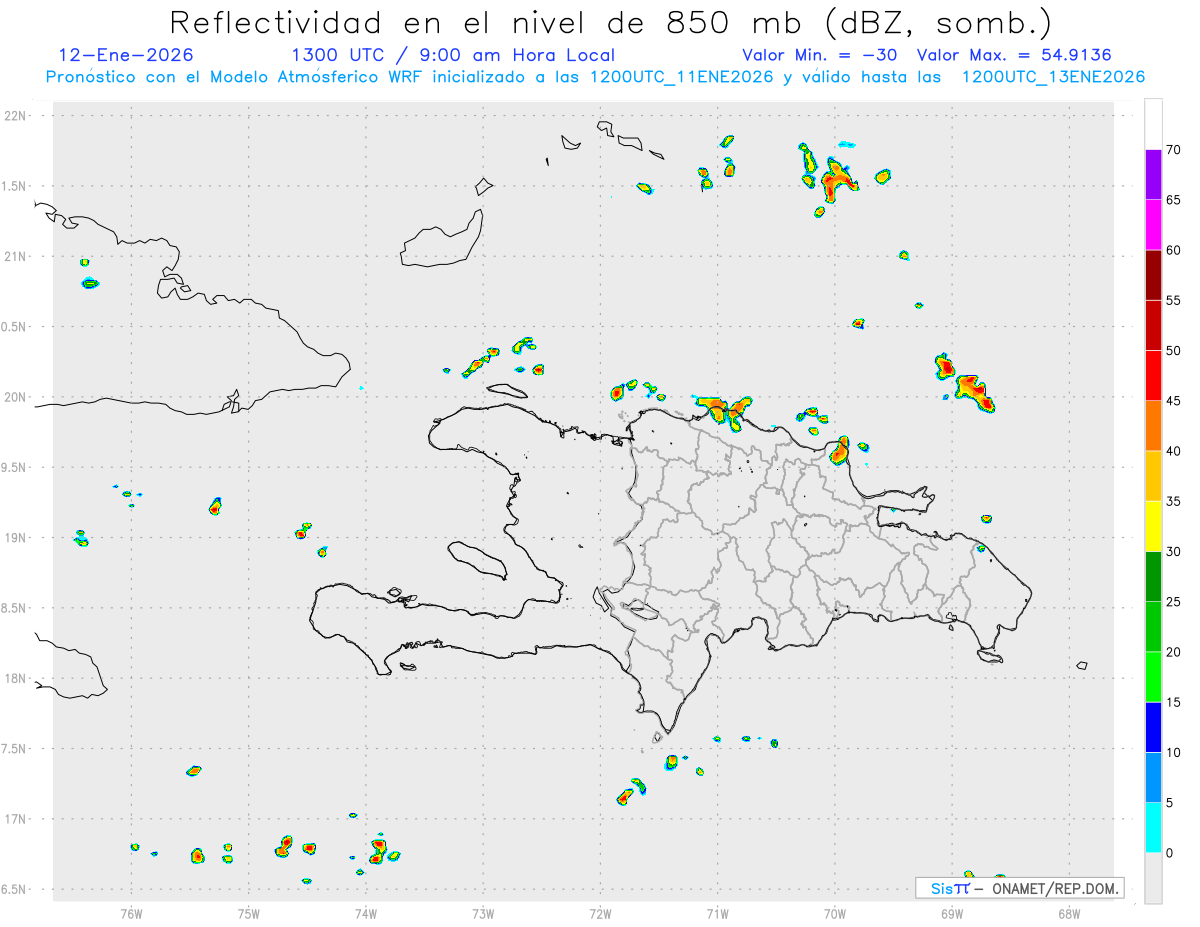
Task: Click the longitude label "69W"
Action: 952,913
